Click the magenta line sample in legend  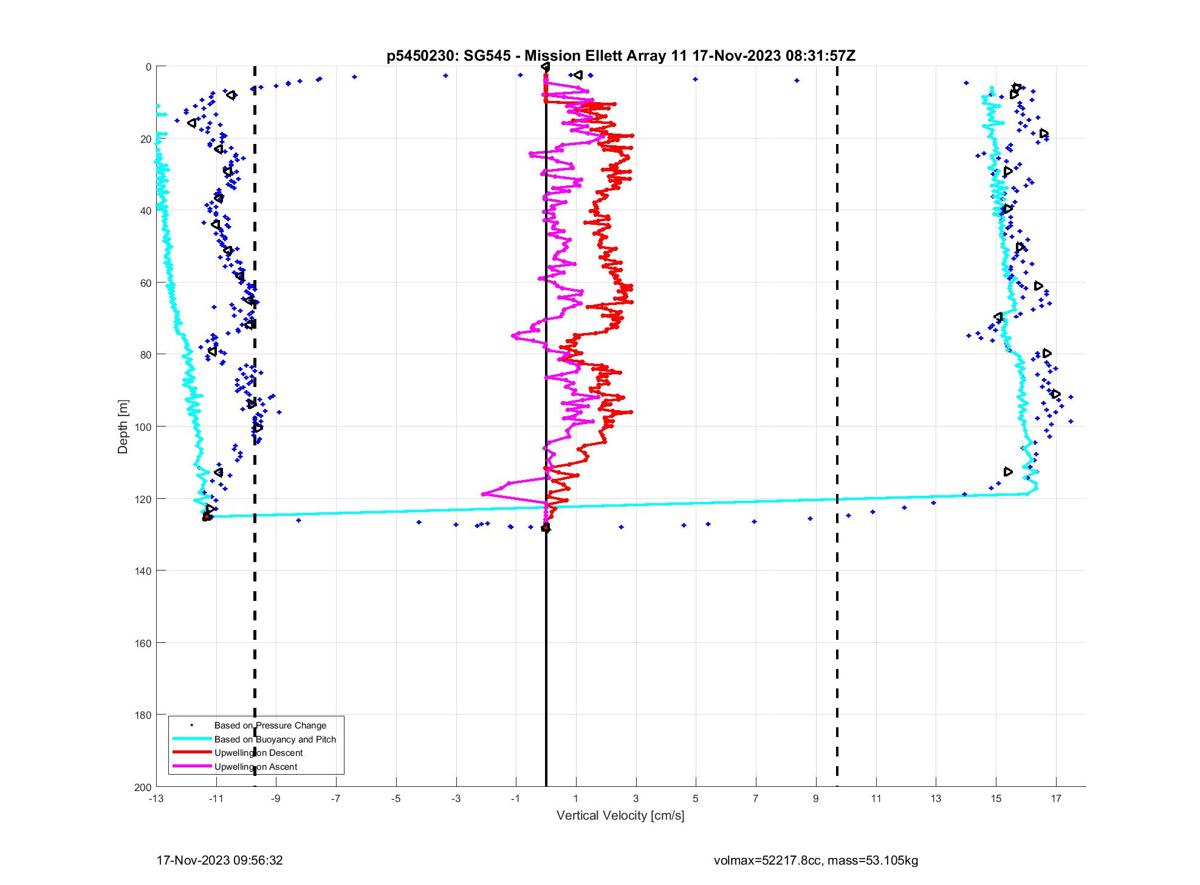click(191, 766)
